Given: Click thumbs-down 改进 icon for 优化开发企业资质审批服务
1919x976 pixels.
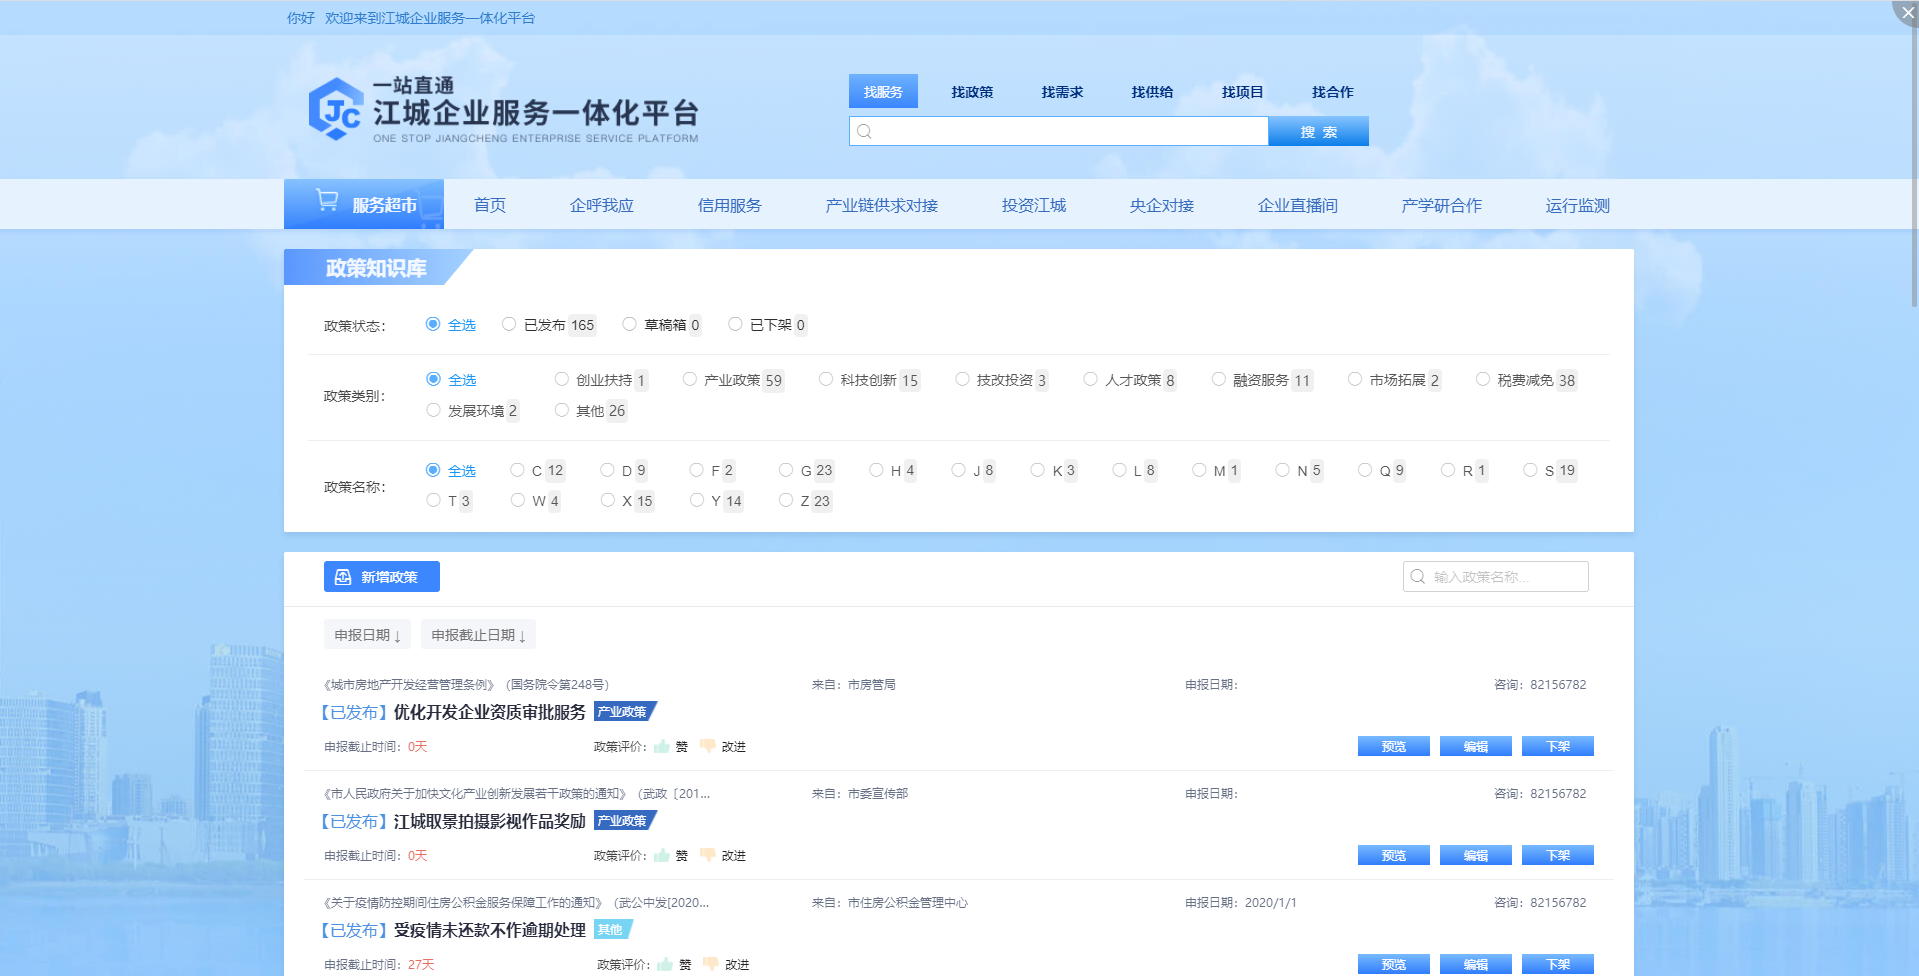Looking at the screenshot, I should [x=708, y=746].
